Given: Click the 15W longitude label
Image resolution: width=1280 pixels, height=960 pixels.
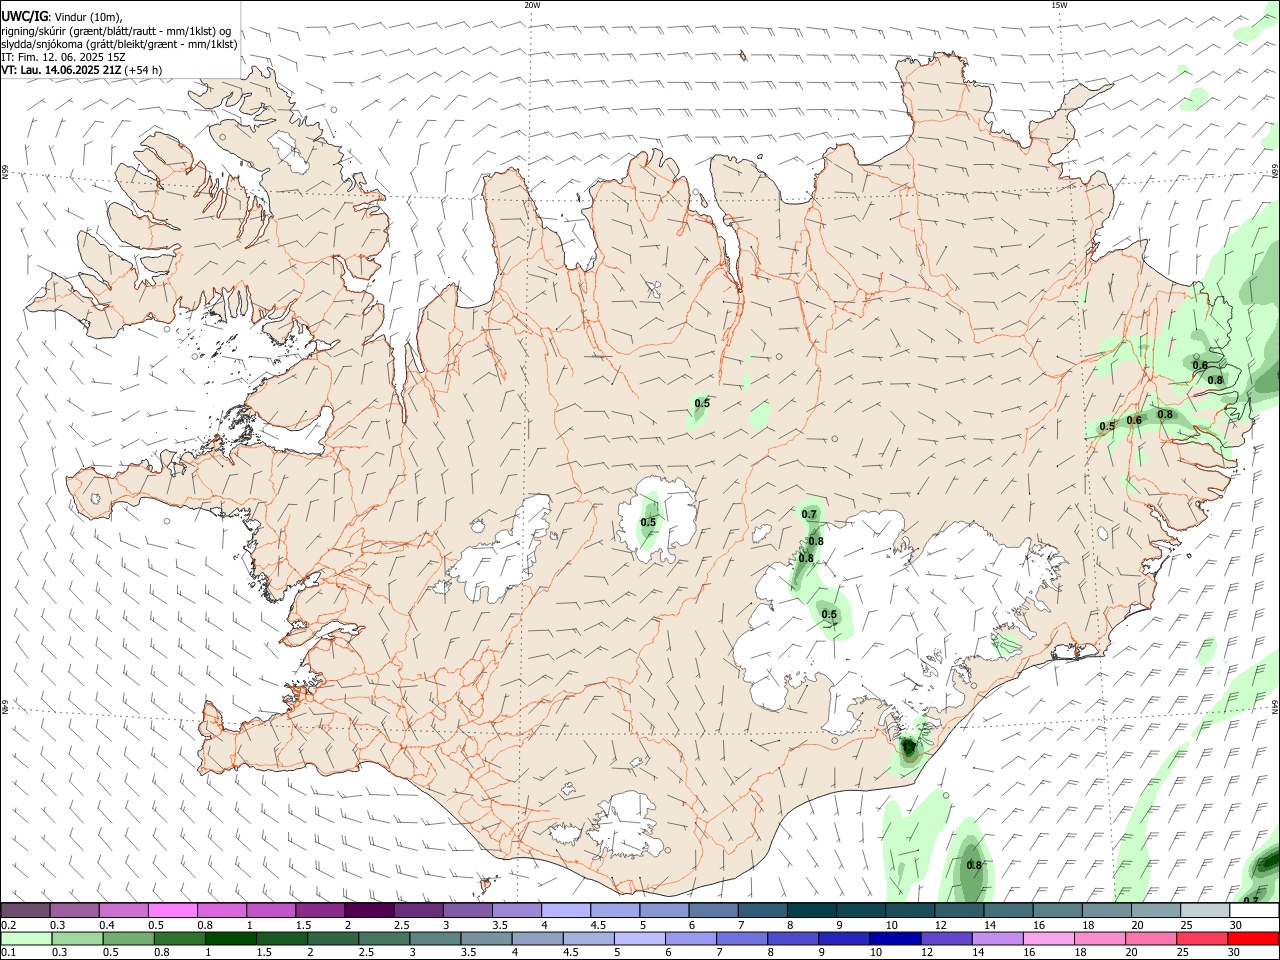Looking at the screenshot, I should click(x=1059, y=5).
